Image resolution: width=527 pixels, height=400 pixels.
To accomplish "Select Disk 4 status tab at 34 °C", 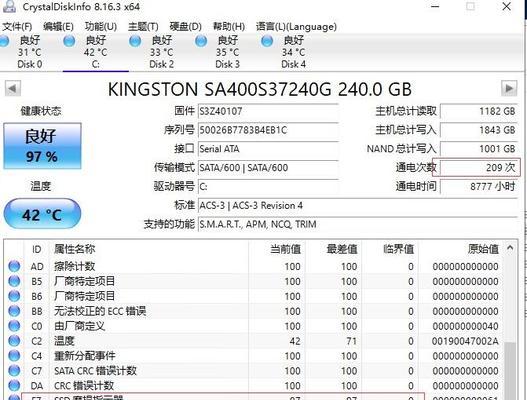I will pos(293,52).
